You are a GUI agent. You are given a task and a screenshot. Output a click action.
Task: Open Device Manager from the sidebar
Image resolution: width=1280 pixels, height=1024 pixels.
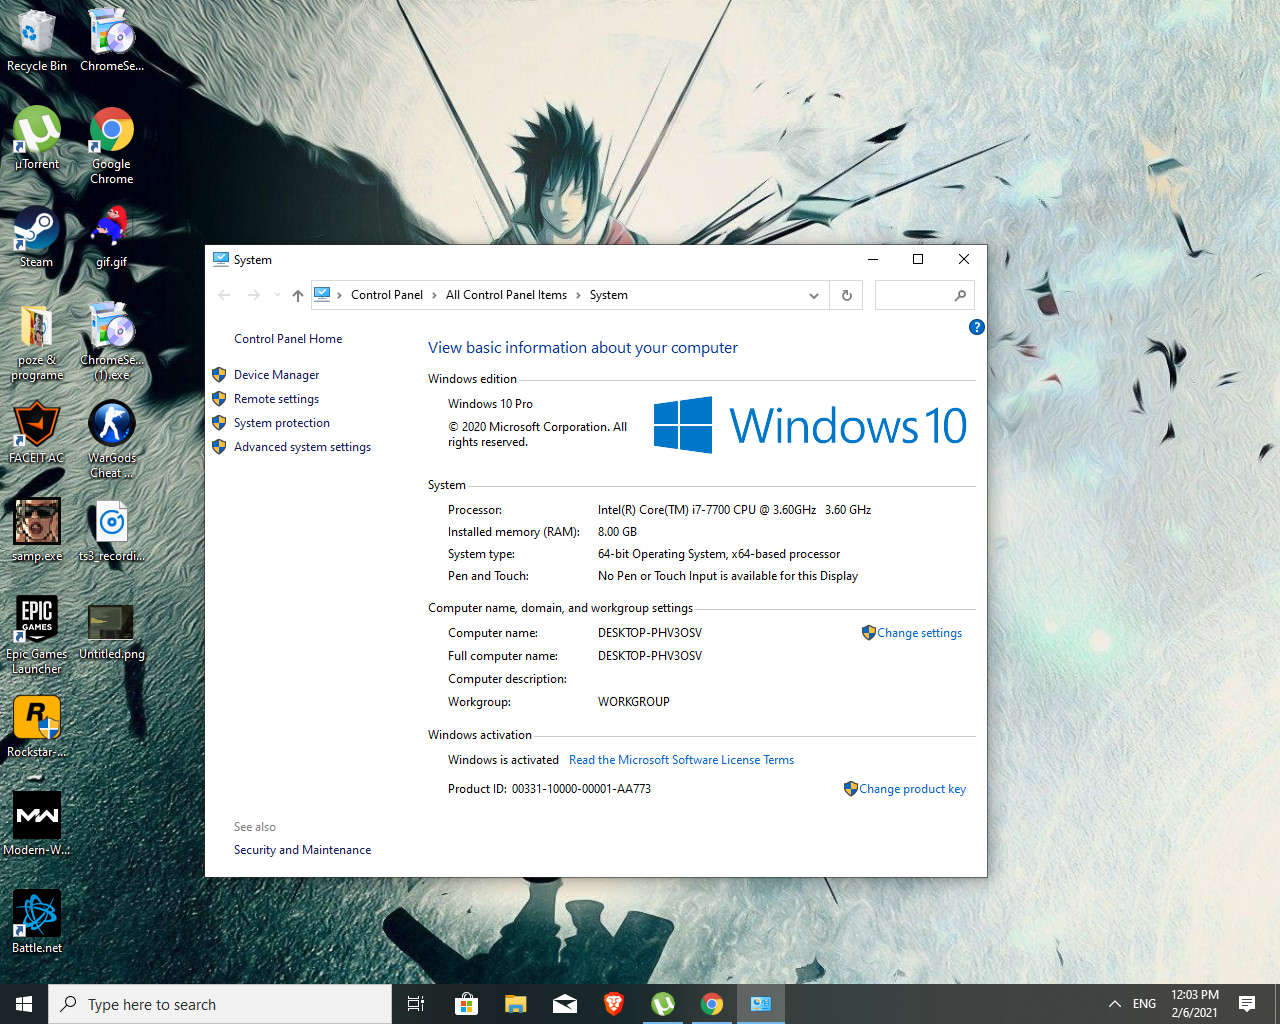pyautogui.click(x=277, y=375)
